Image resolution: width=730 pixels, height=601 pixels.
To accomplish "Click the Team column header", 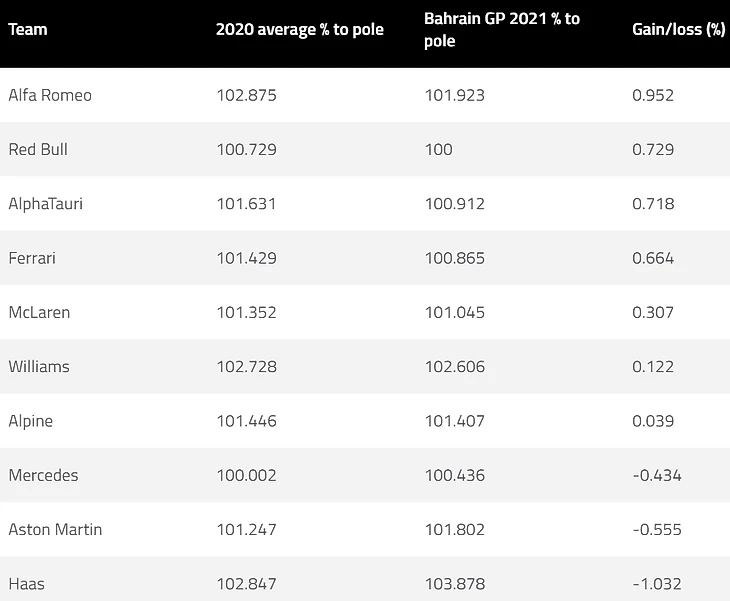I will [x=28, y=29].
